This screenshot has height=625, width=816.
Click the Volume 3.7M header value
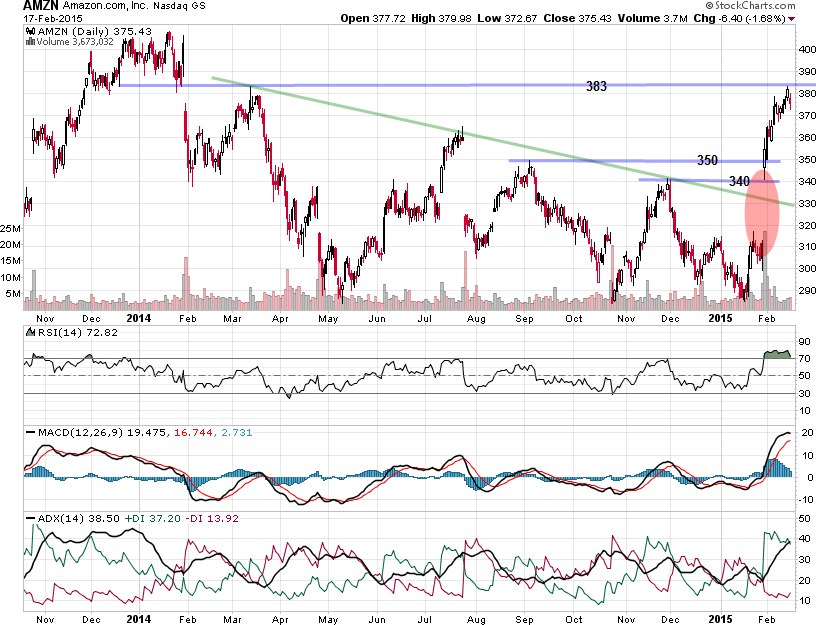[x=653, y=18]
